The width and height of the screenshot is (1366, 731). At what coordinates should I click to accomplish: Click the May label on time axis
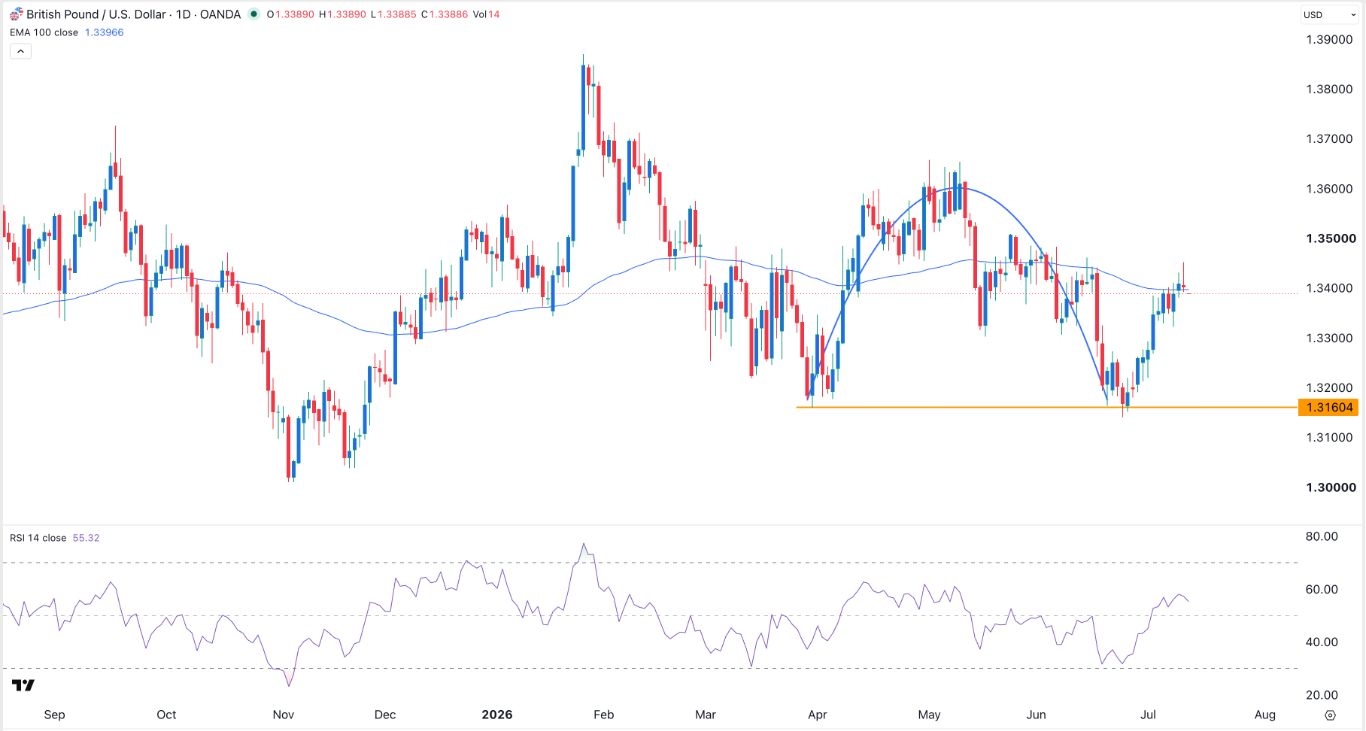click(x=930, y=715)
